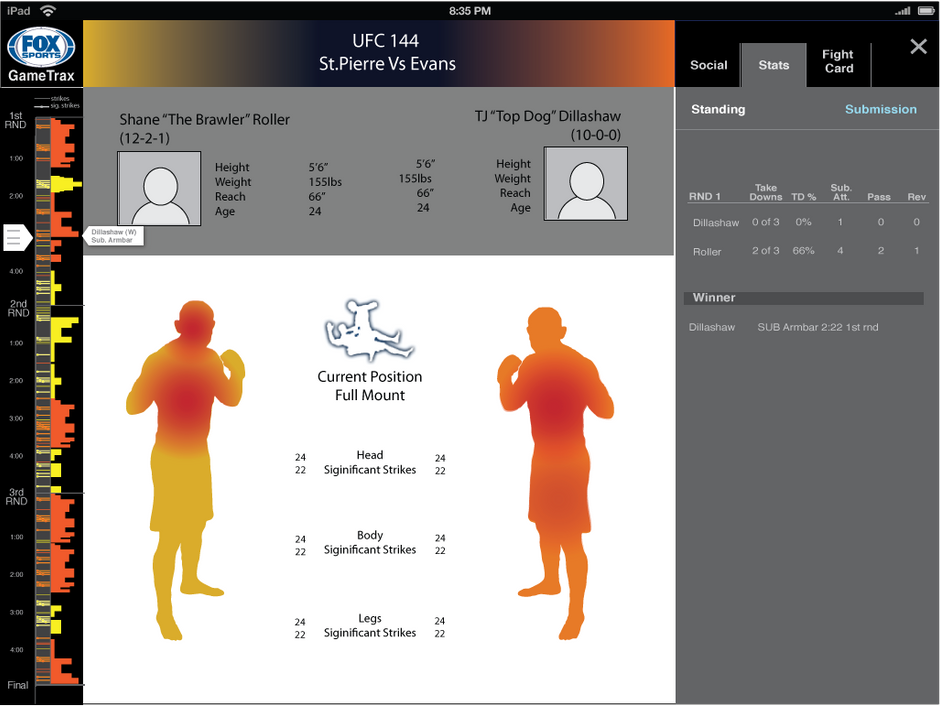The image size is (940, 706).
Task: Tap the UFC 144 event title
Action: tap(385, 41)
